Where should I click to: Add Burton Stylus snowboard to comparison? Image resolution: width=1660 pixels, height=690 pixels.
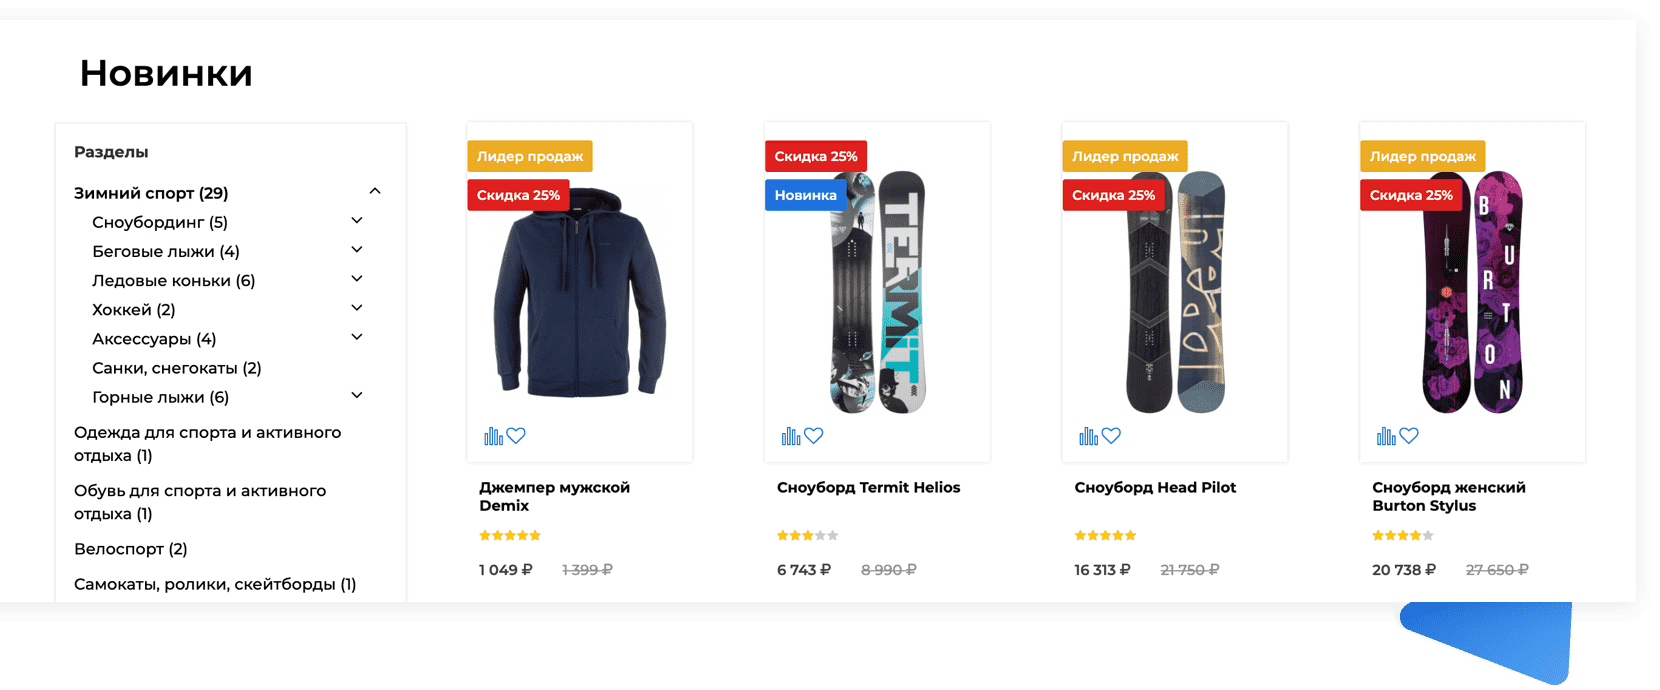click(1386, 436)
